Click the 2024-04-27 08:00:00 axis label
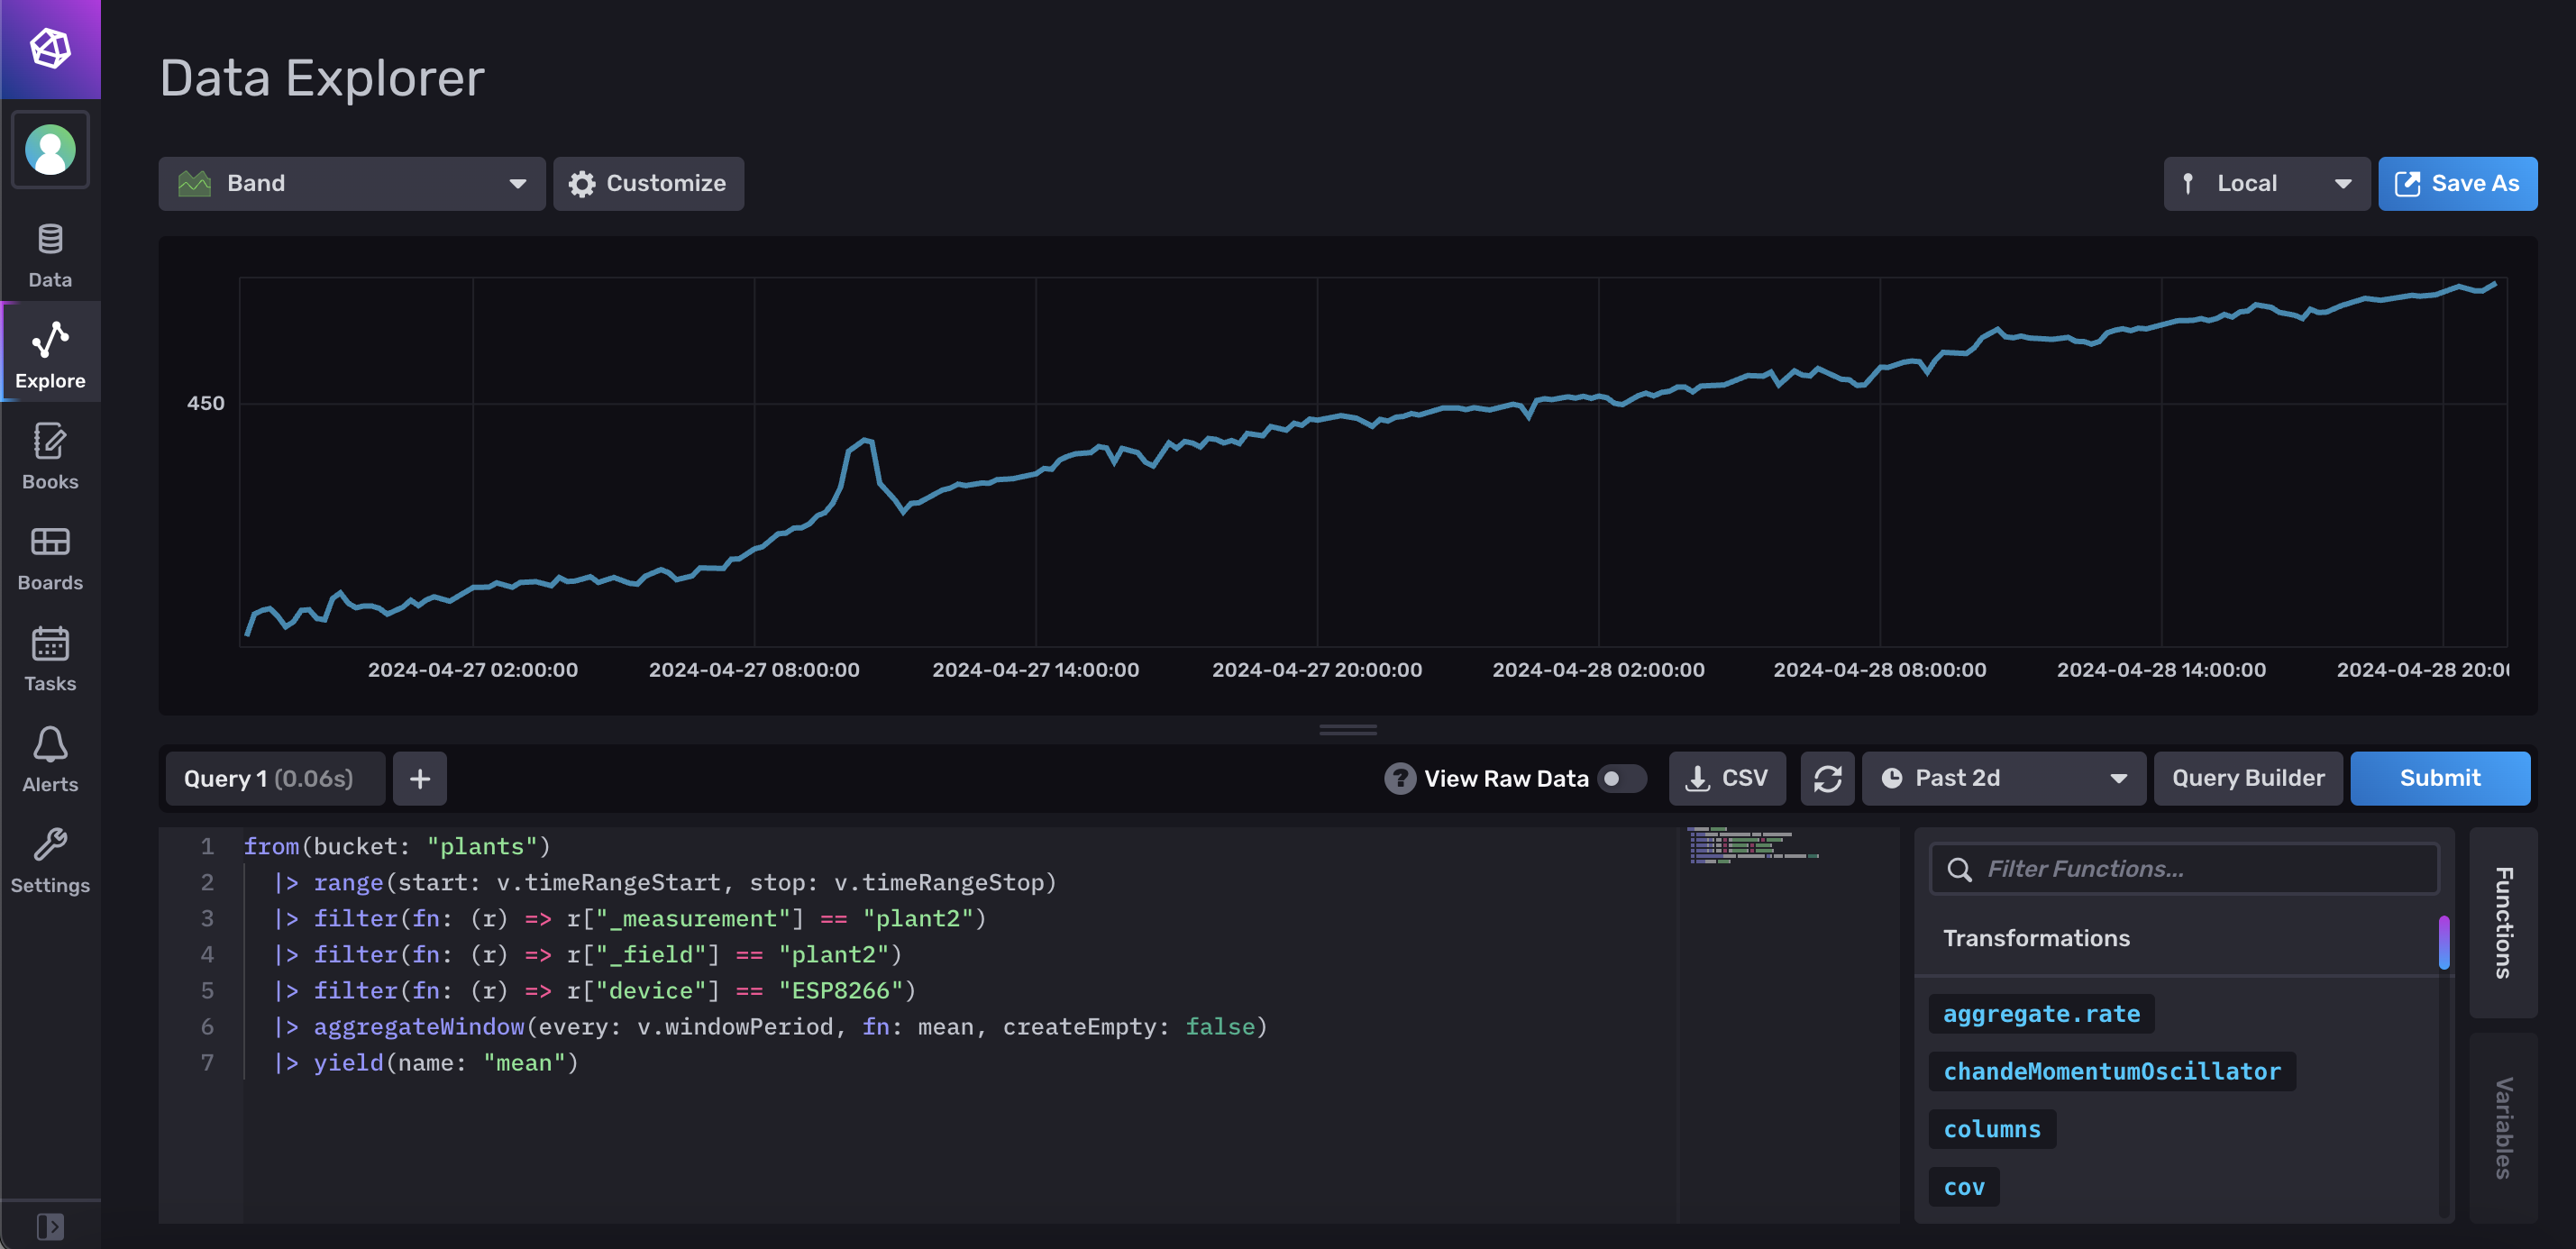The width and height of the screenshot is (2576, 1249). pos(754,670)
